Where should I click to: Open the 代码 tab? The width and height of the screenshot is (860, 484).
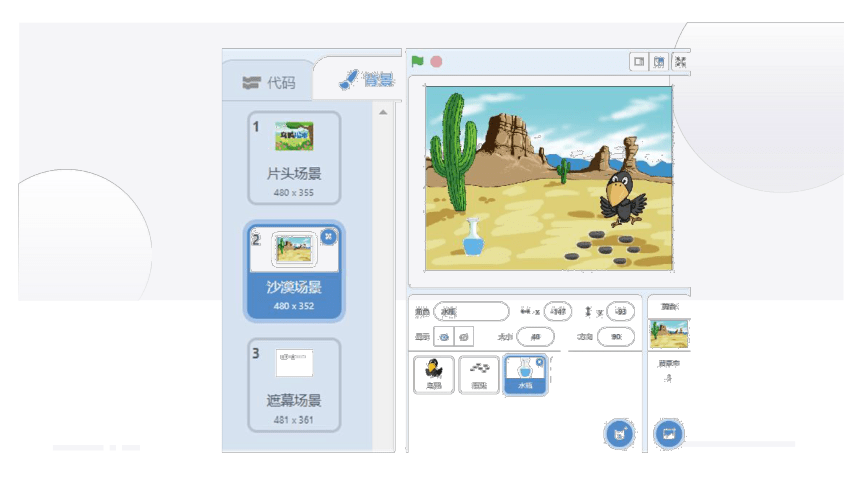click(x=269, y=83)
